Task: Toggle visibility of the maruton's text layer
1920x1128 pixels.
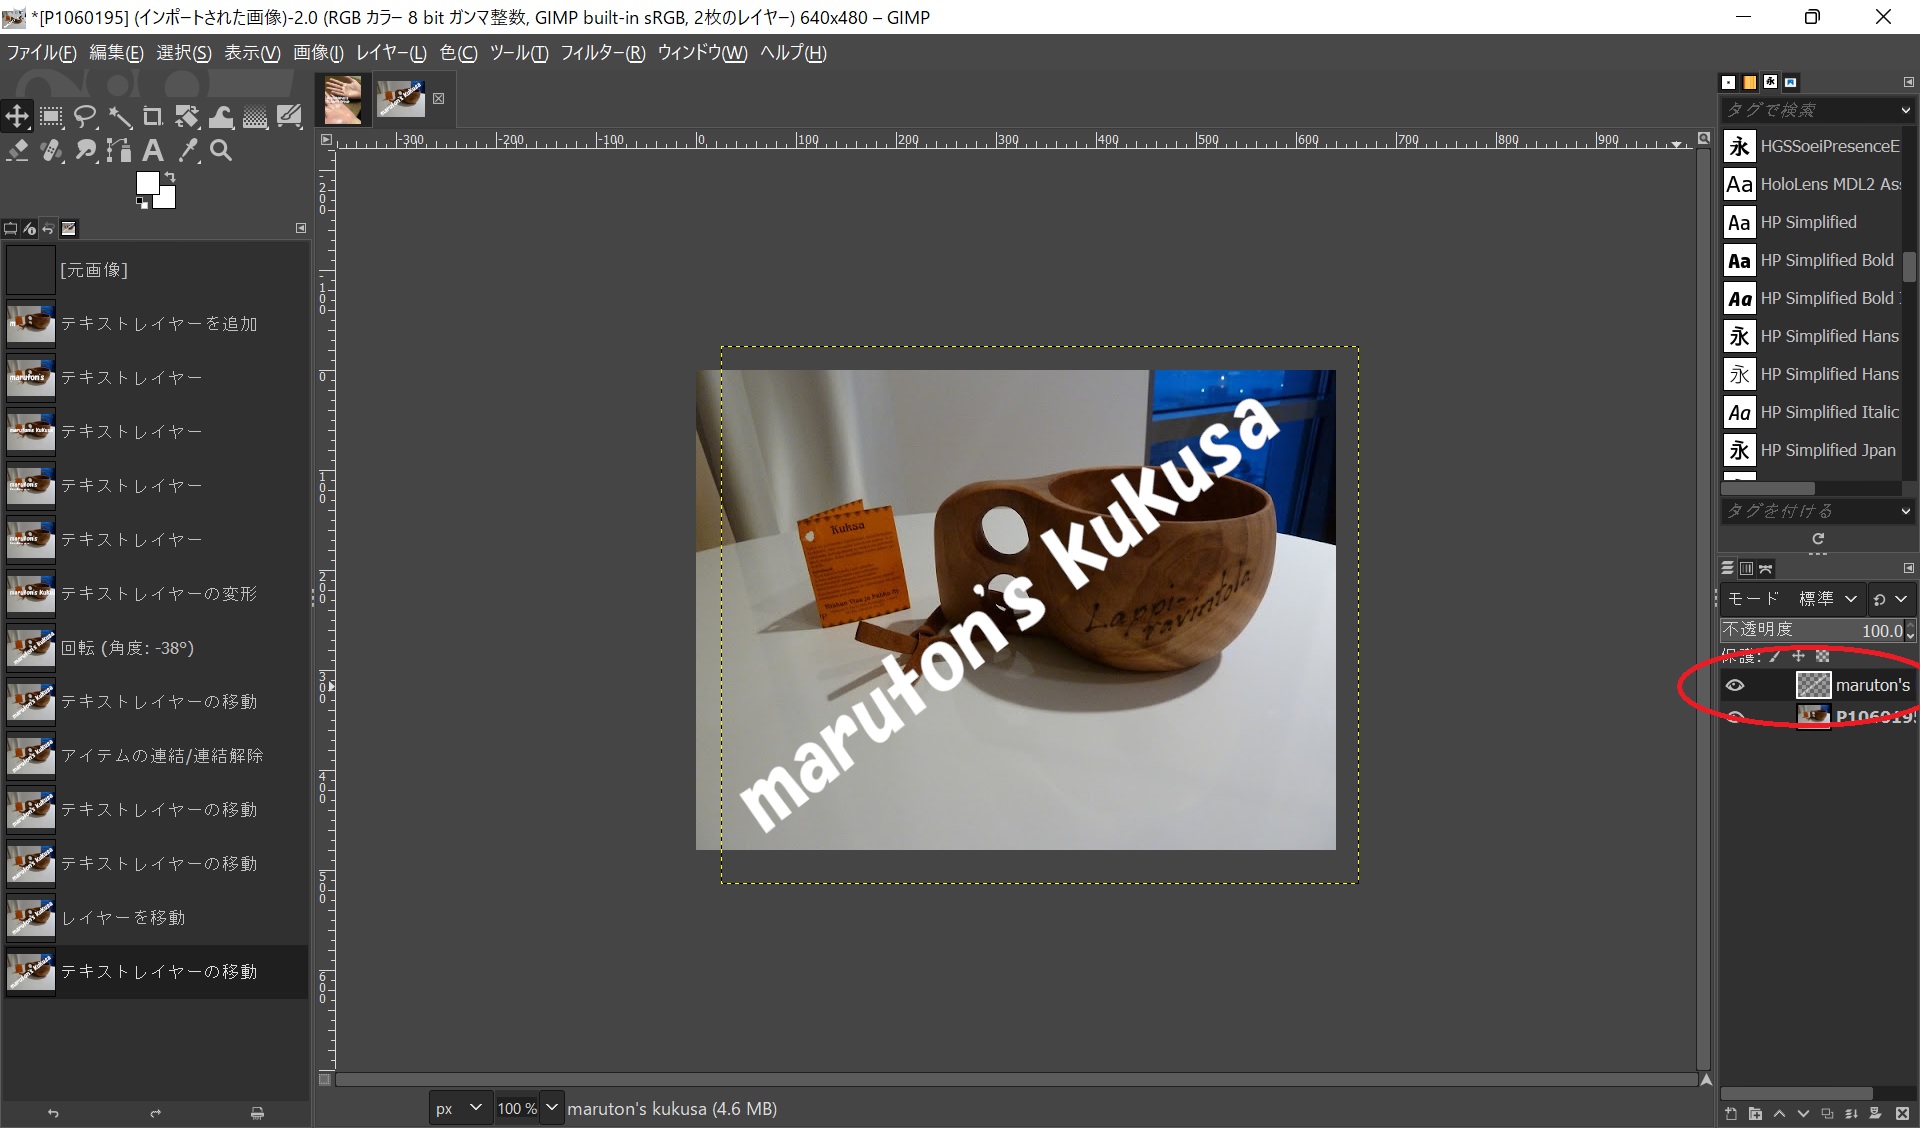Action: (x=1735, y=685)
